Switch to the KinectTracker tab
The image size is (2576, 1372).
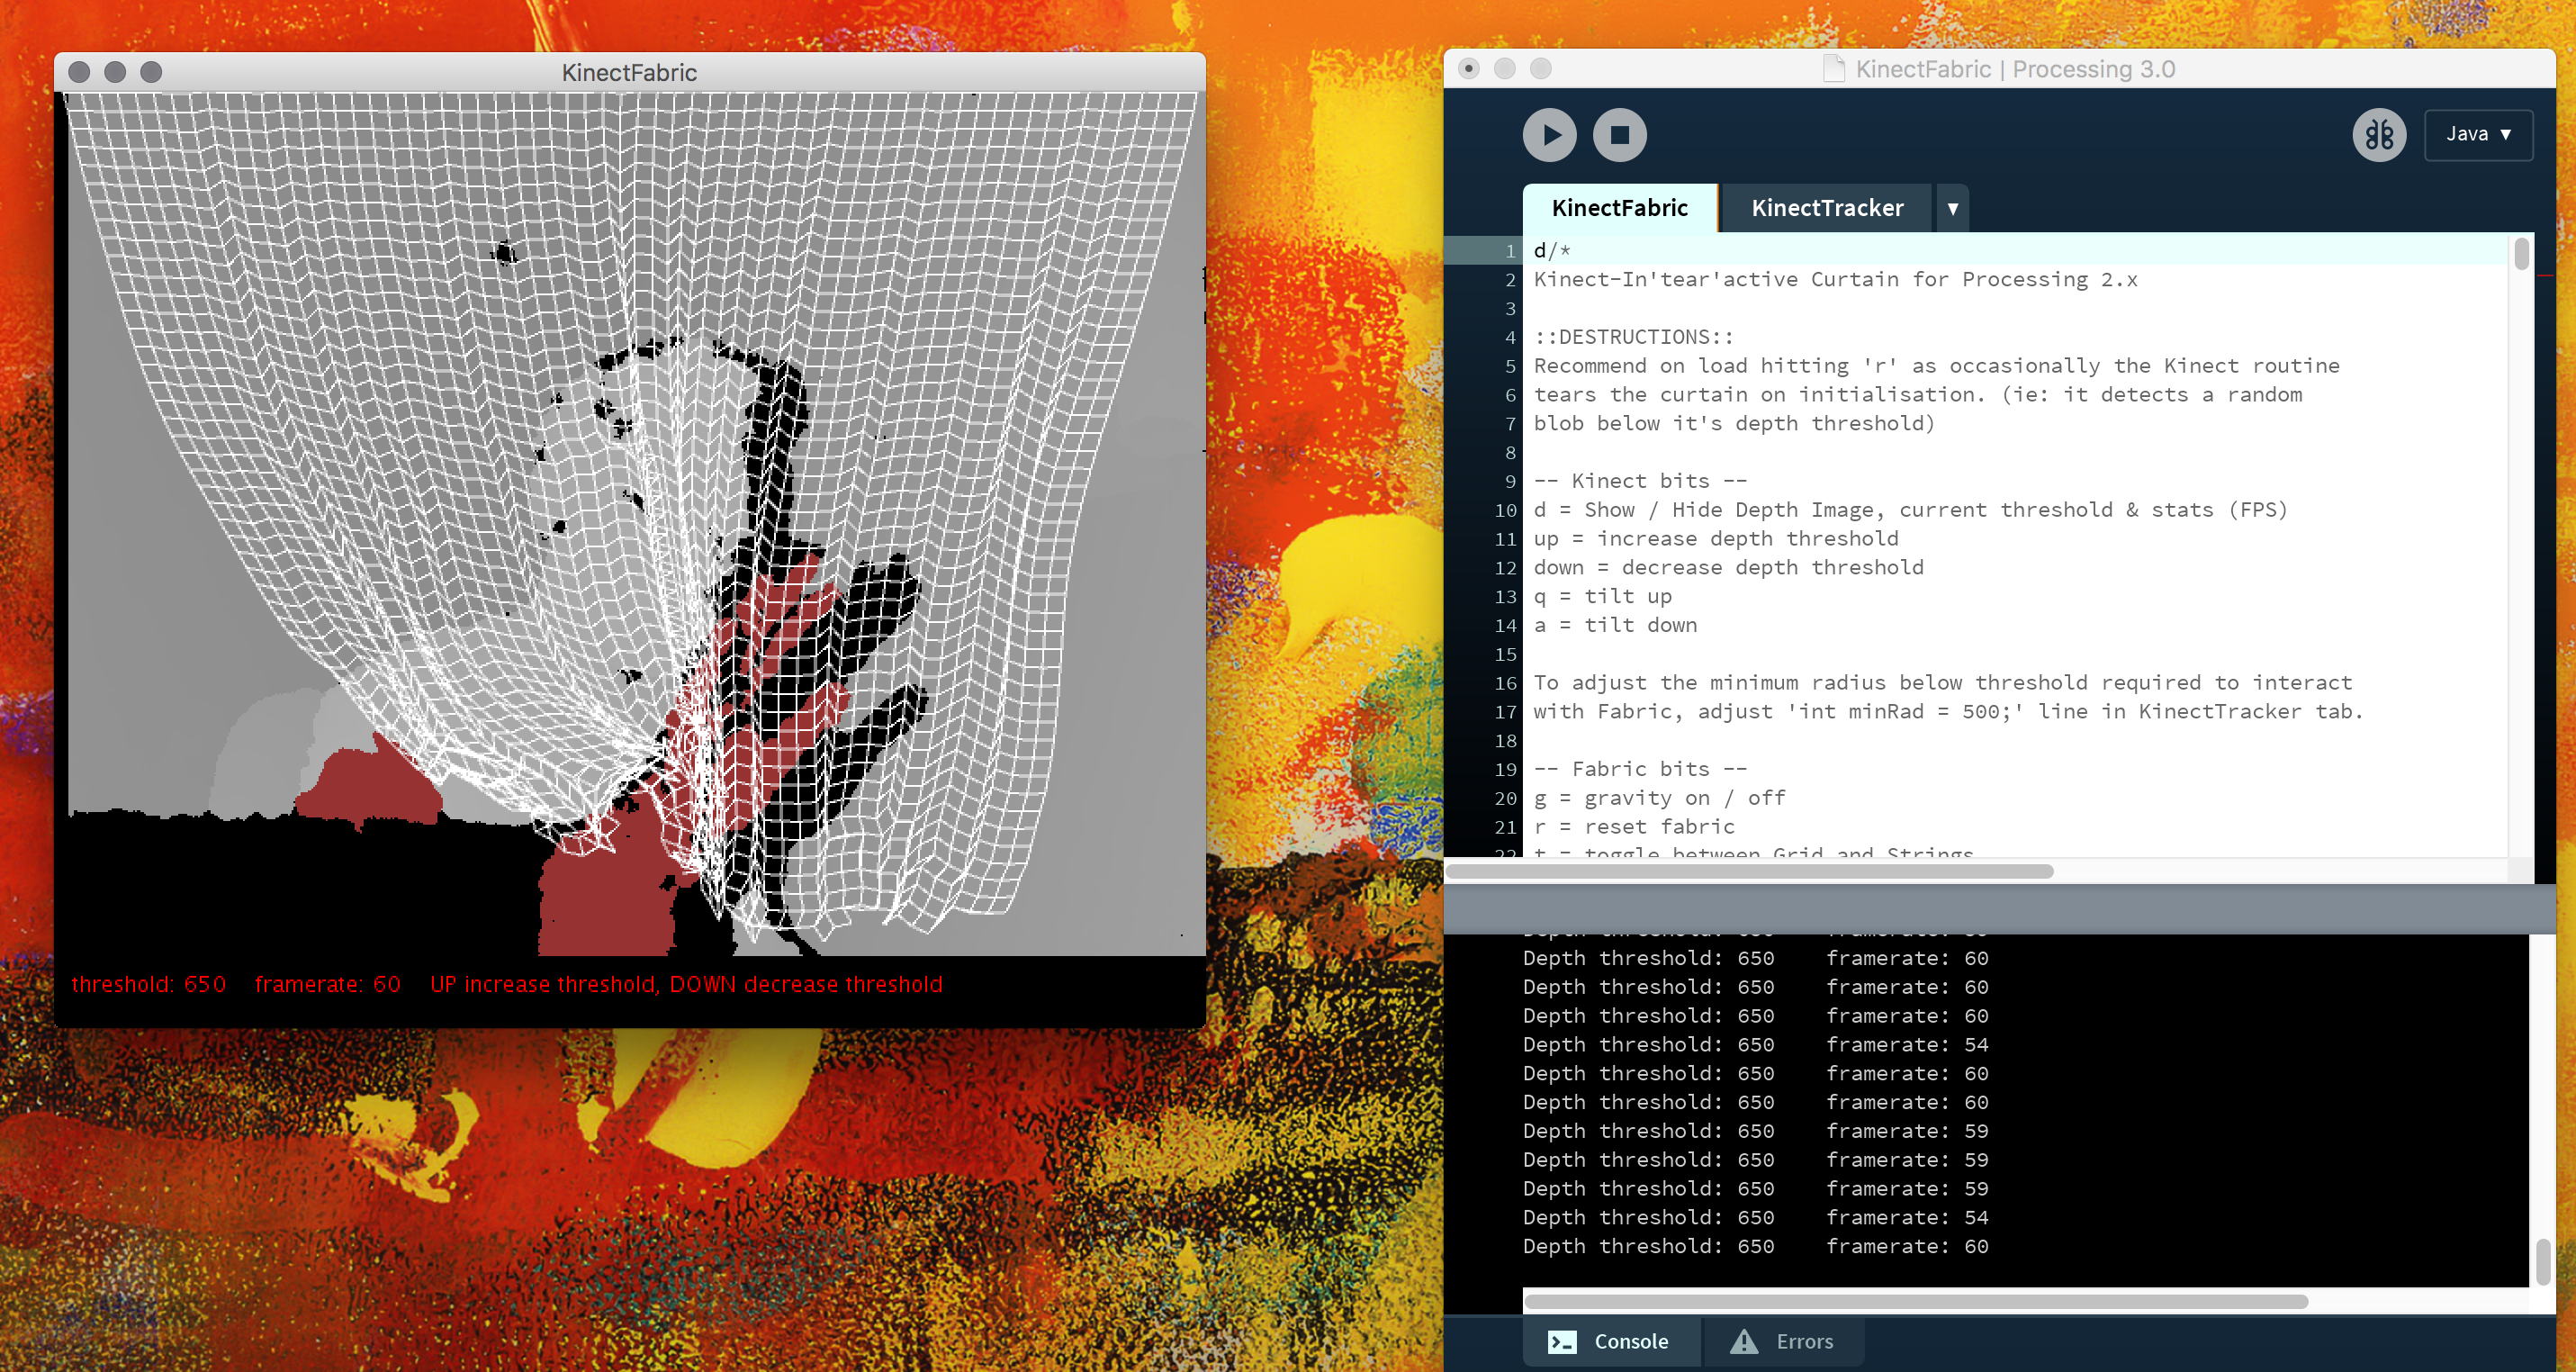1827,208
